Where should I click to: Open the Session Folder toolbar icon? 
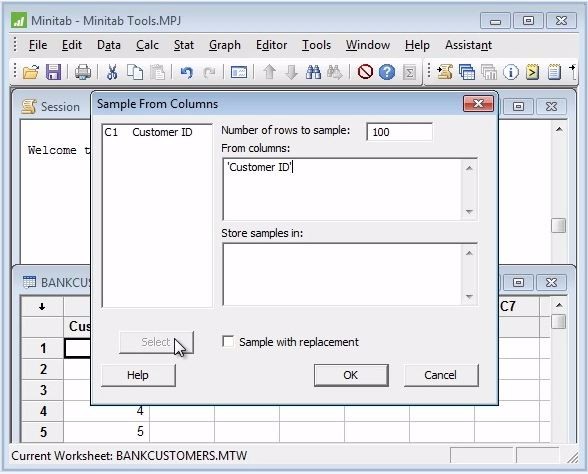pos(445,72)
